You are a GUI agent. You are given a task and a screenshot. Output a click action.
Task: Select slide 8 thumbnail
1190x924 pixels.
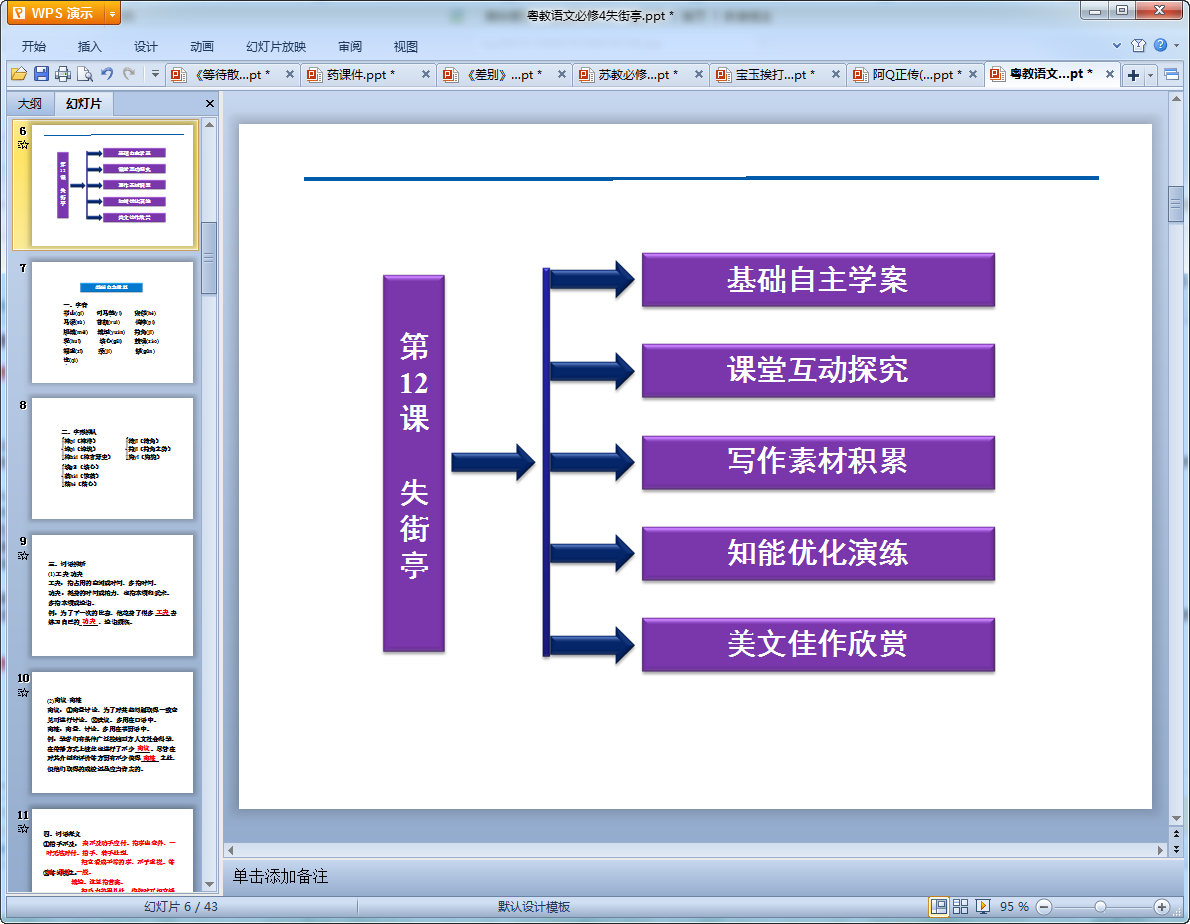tap(112, 459)
